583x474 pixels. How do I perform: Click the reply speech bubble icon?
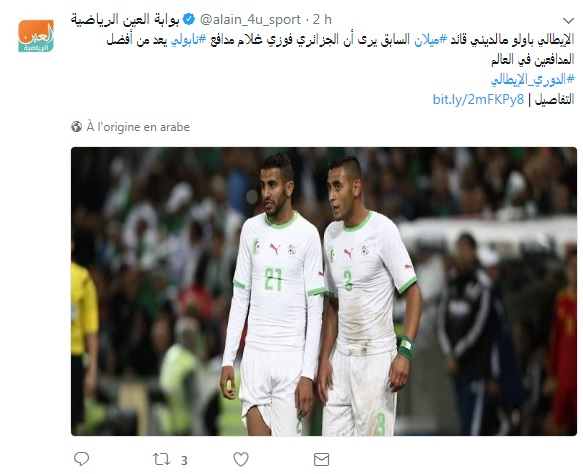click(81, 459)
